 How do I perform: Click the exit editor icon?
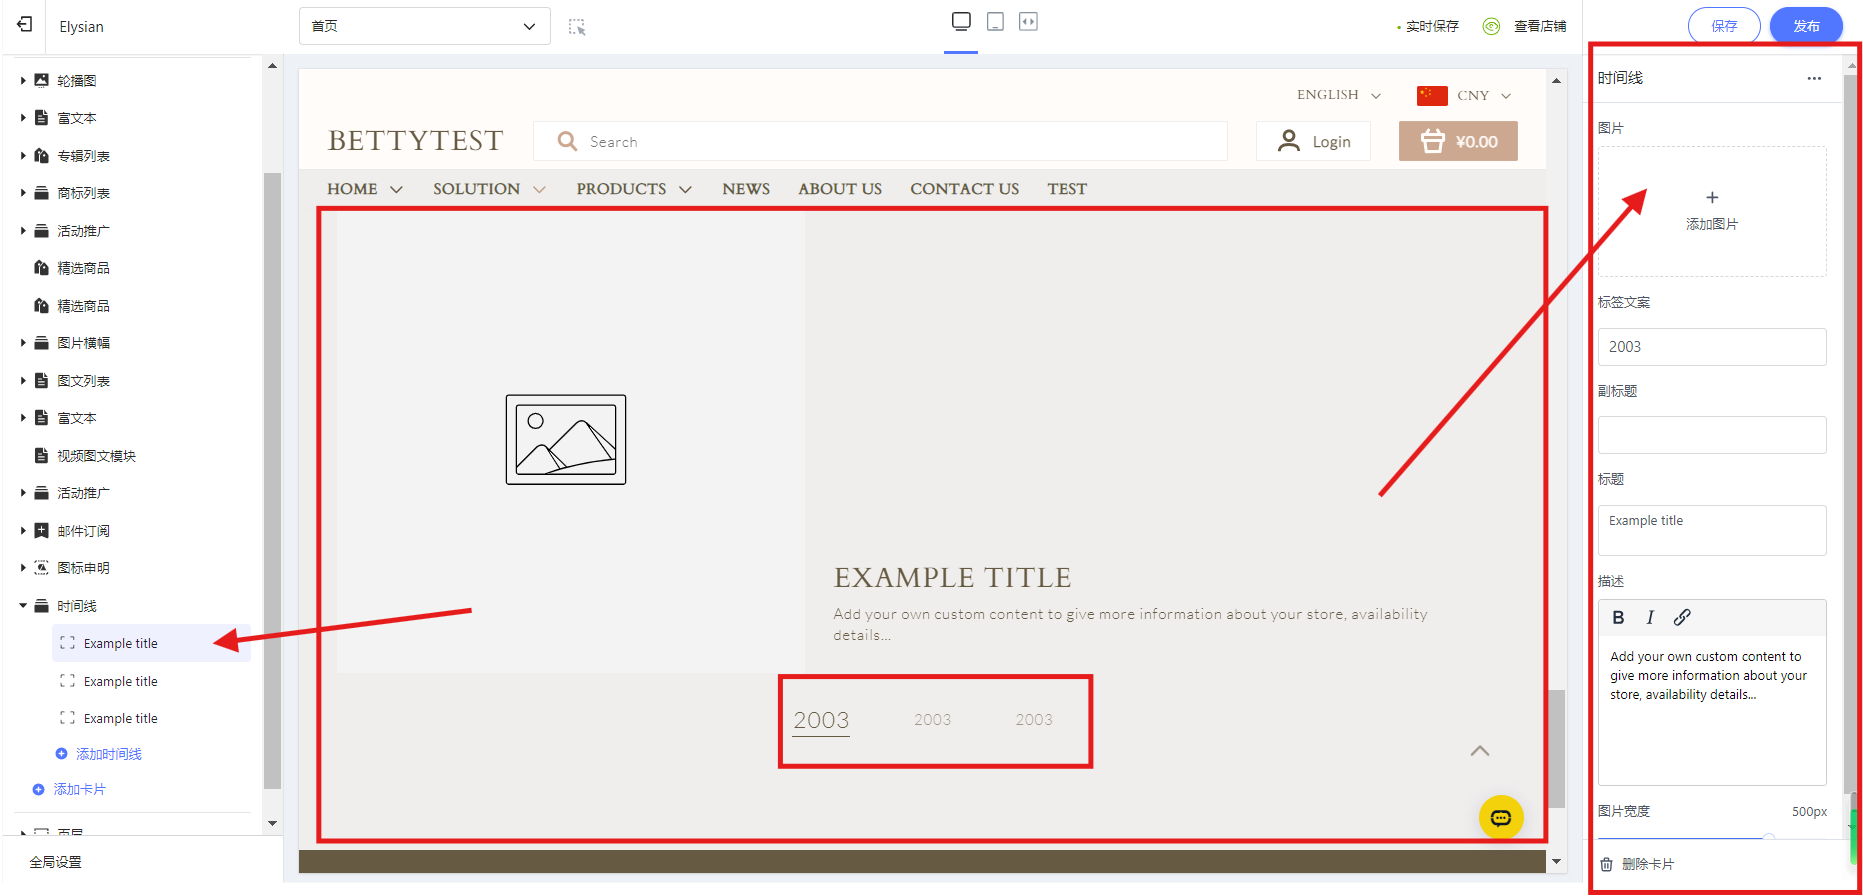point(25,25)
